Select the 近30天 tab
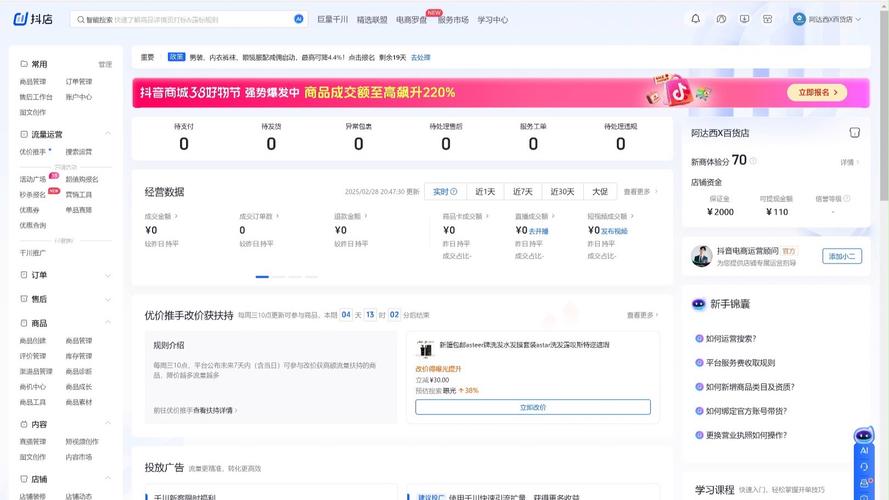The height and width of the screenshot is (500, 889). click(x=562, y=192)
